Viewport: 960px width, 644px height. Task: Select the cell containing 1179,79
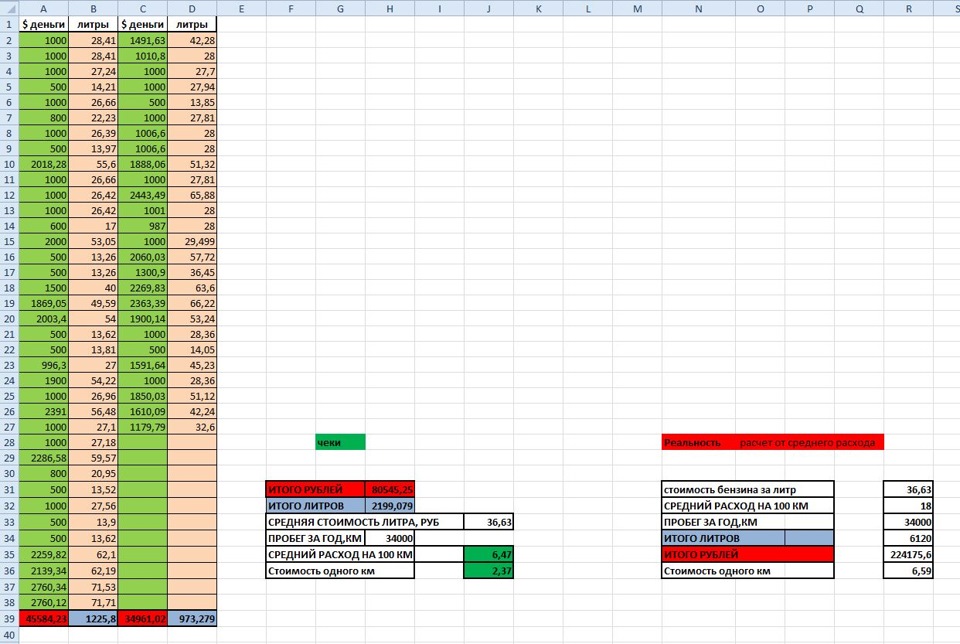click(x=143, y=427)
